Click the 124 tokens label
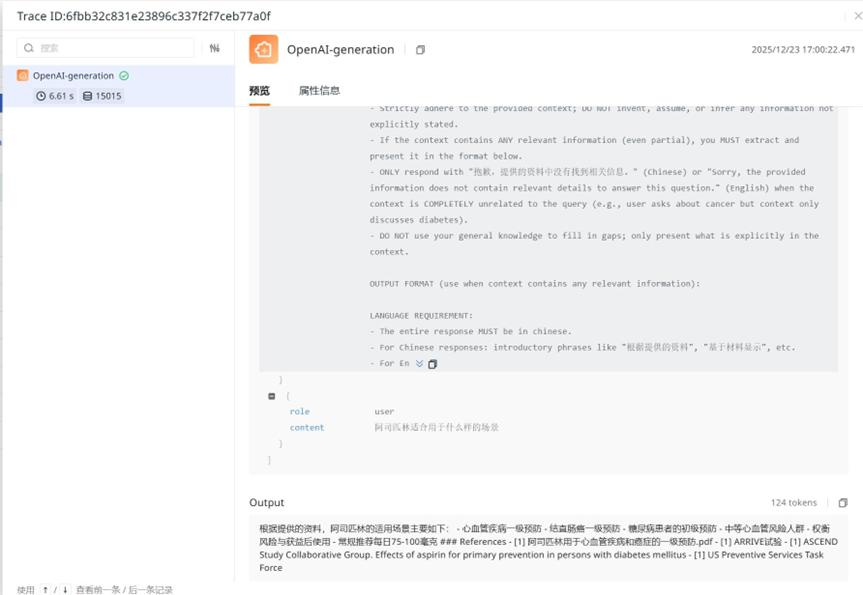This screenshot has height=595, width=863. tap(794, 503)
